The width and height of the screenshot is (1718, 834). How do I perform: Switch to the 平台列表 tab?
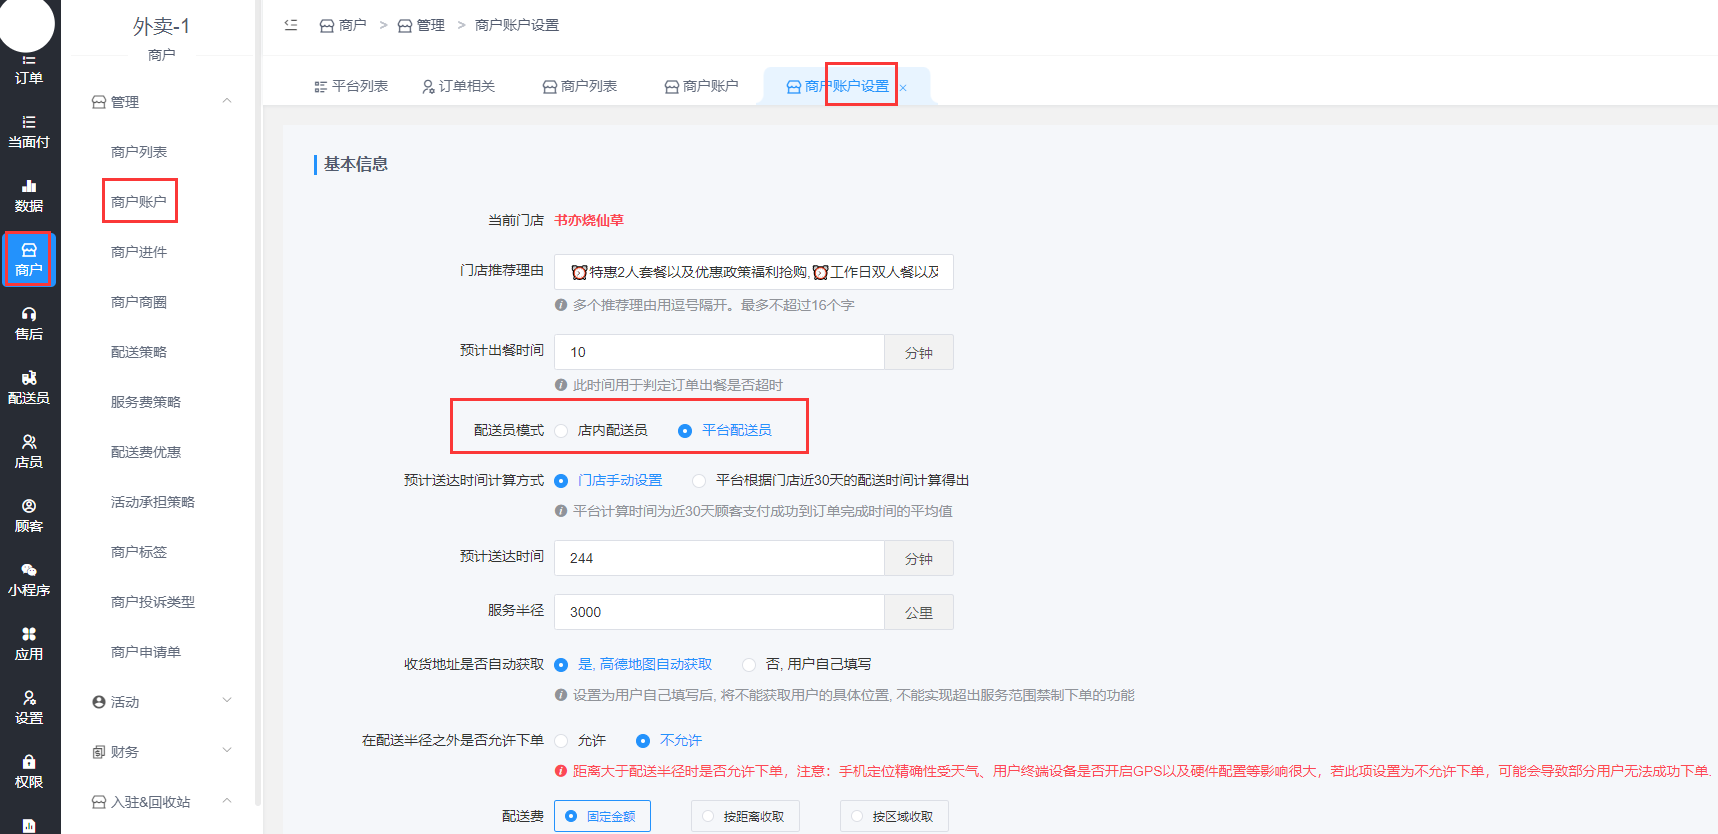pos(351,86)
